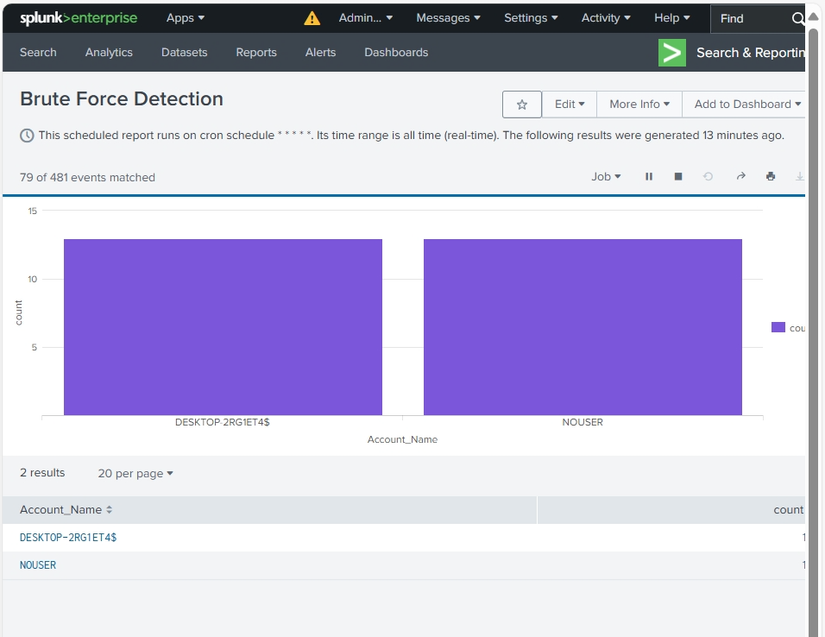Expand the More Info dropdown
Screen dimensions: 825x637
(x=639, y=104)
